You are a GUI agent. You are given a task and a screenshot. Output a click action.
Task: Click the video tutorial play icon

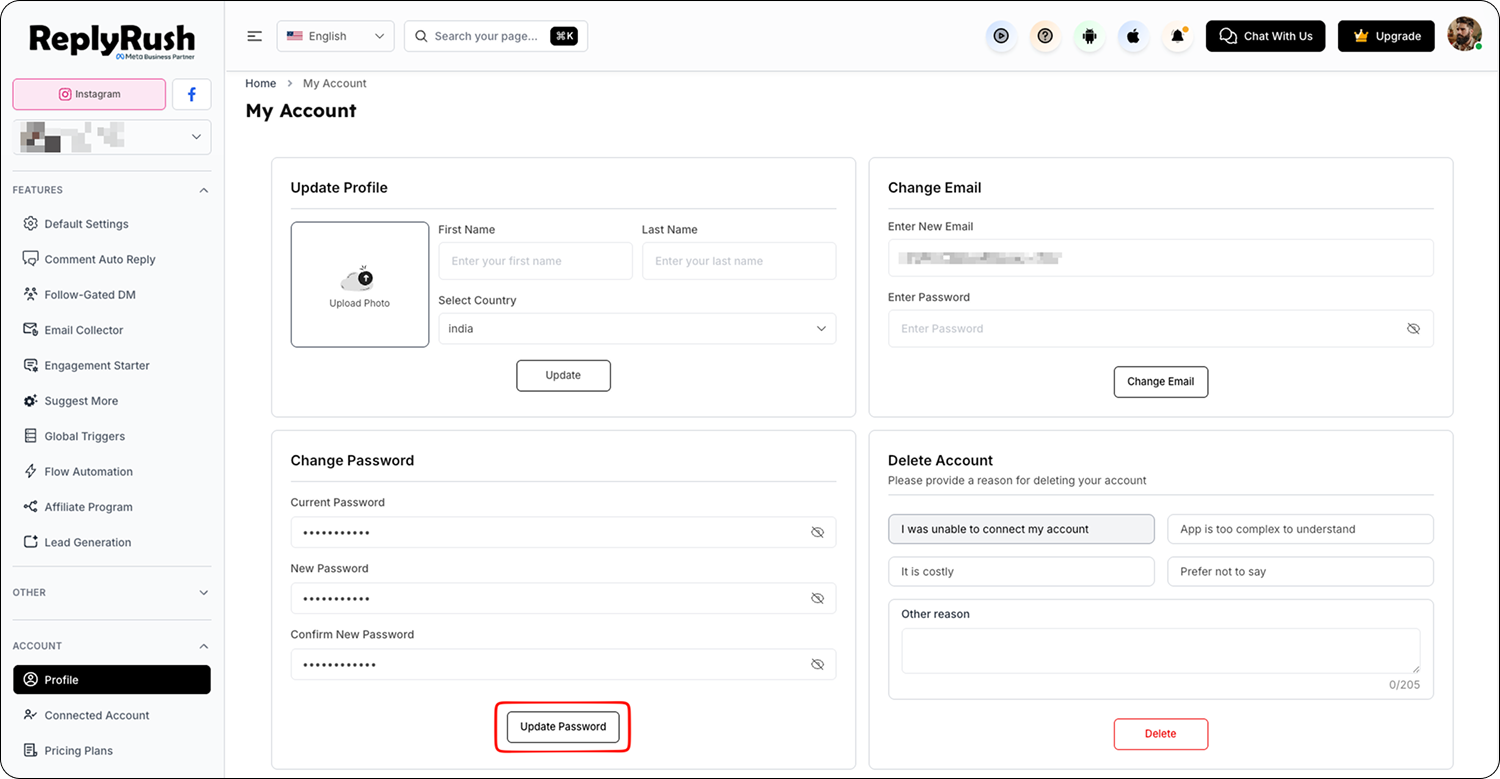(x=1001, y=36)
